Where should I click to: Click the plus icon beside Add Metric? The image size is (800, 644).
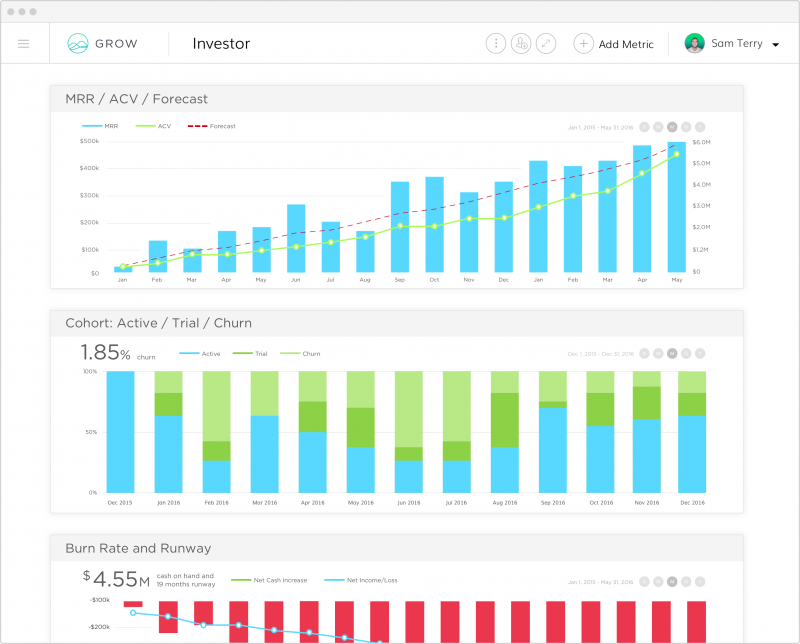(x=583, y=44)
